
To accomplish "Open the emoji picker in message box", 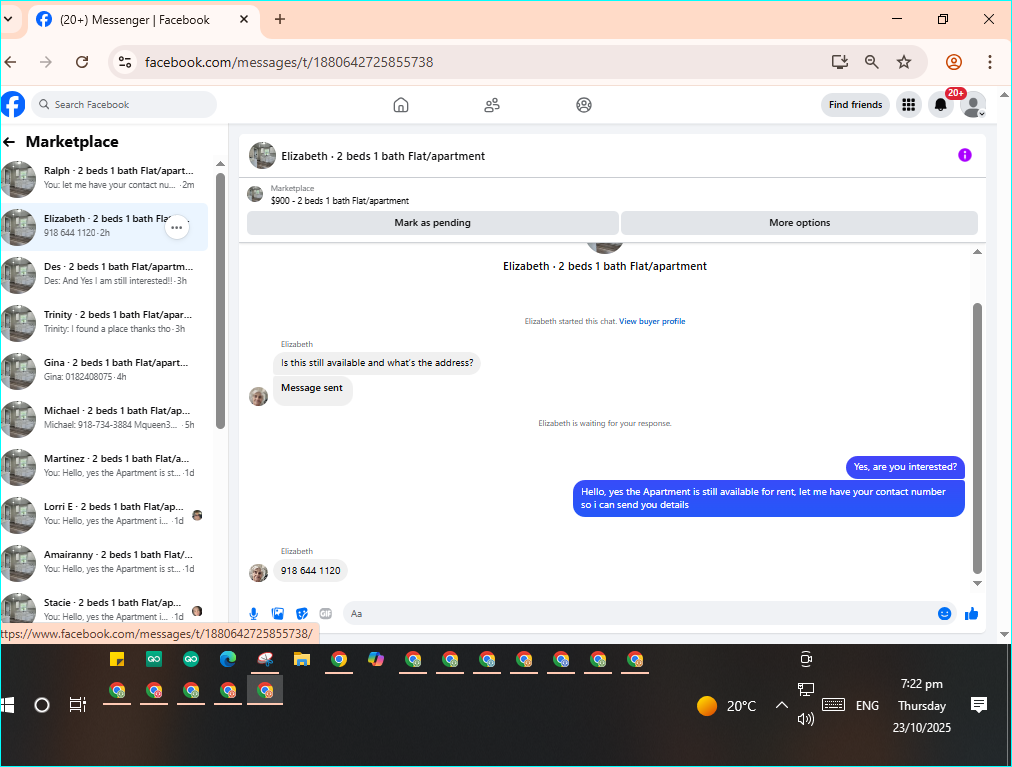I will (x=944, y=613).
